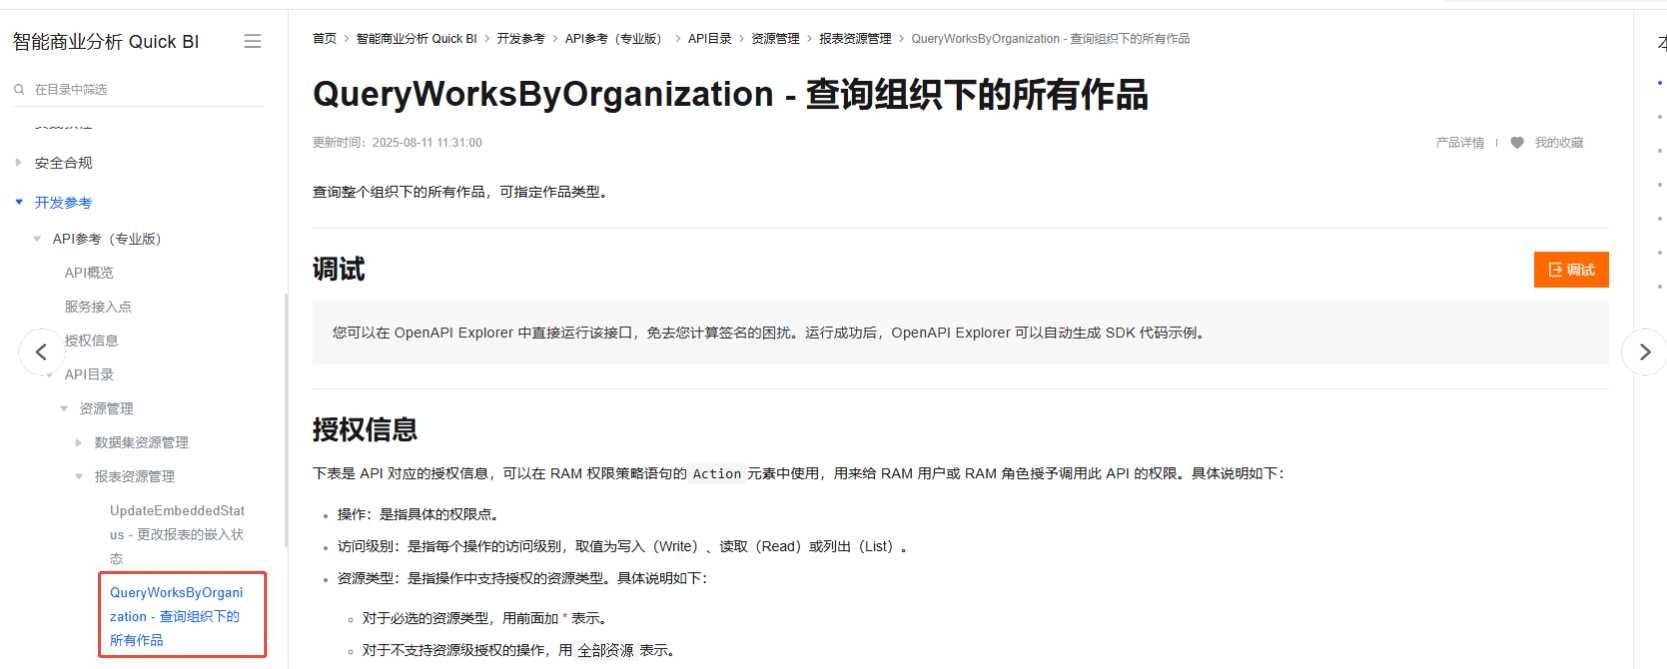Collapse the API参考（专业版） node

point(37,239)
